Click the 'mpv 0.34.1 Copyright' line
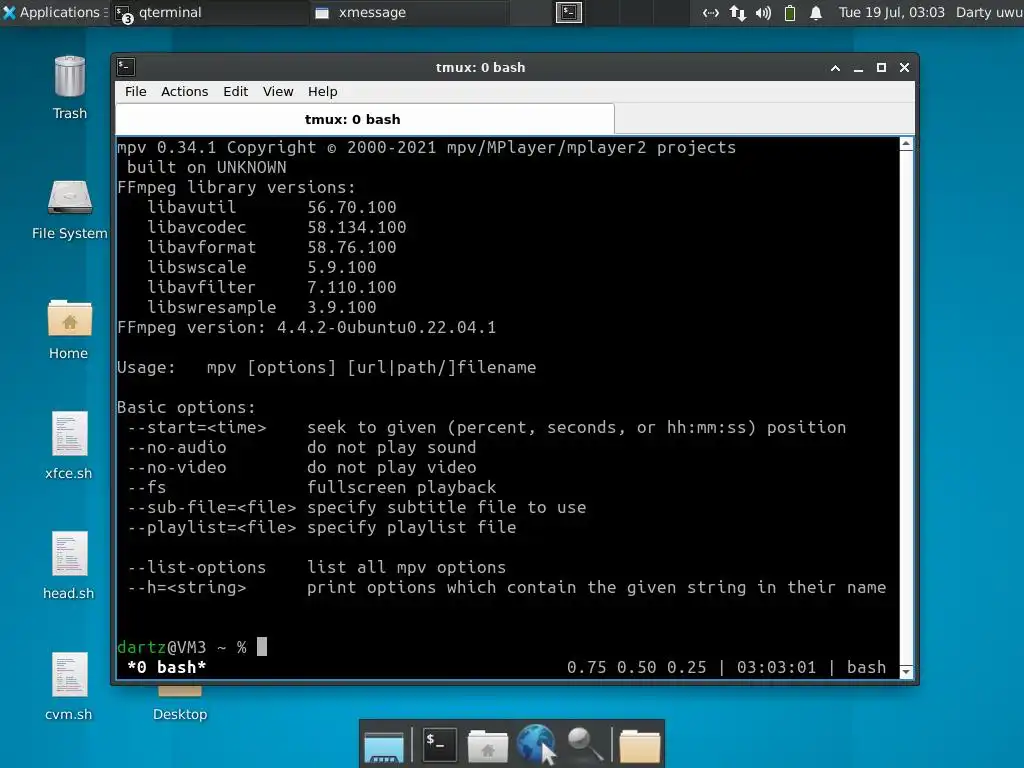The image size is (1024, 768). [426, 148]
